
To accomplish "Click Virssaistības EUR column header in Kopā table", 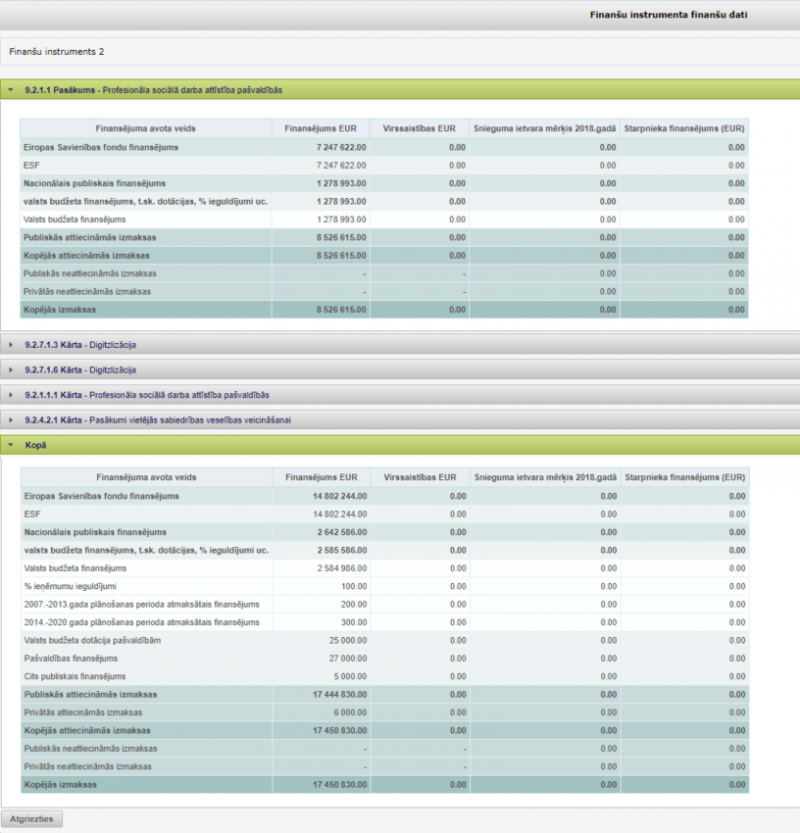I will point(420,477).
